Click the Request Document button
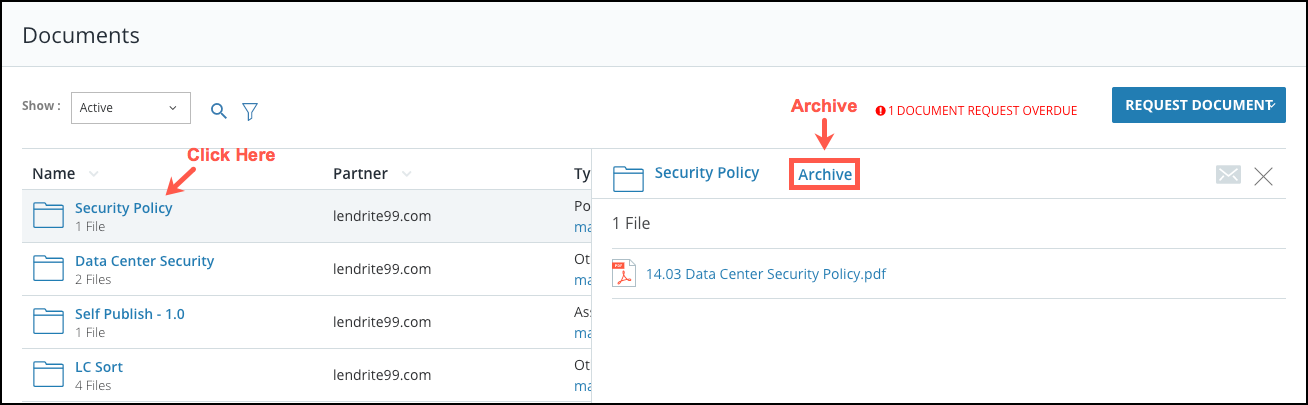1308x405 pixels. [x=1198, y=104]
